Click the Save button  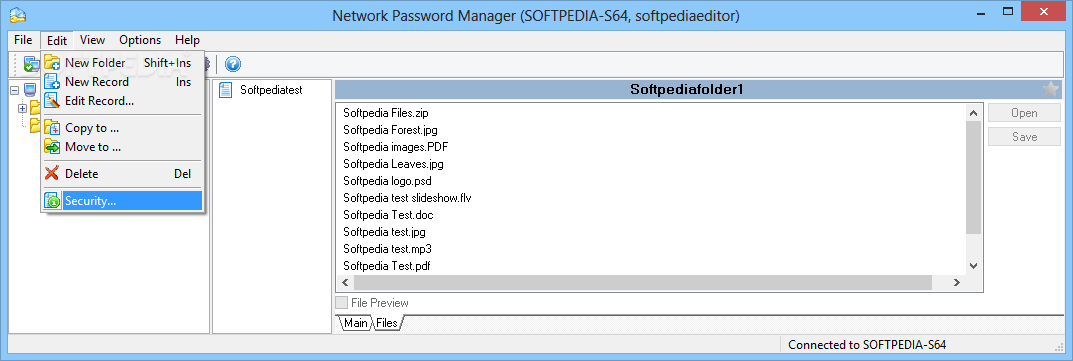click(x=1024, y=137)
